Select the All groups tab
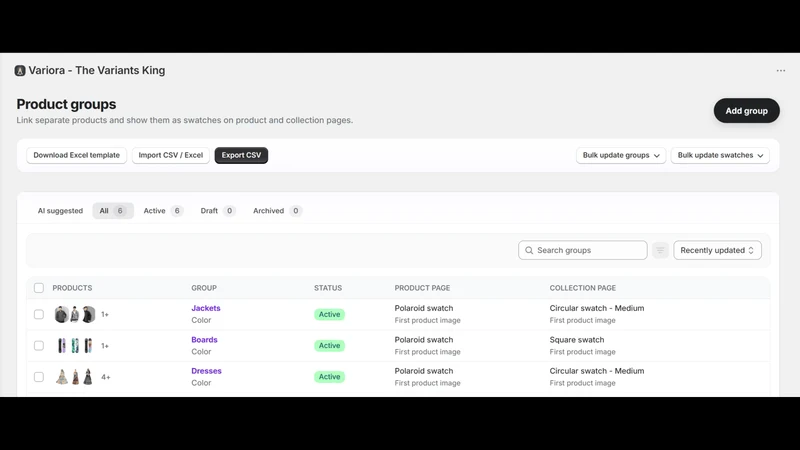This screenshot has height=450, width=800. (x=113, y=211)
